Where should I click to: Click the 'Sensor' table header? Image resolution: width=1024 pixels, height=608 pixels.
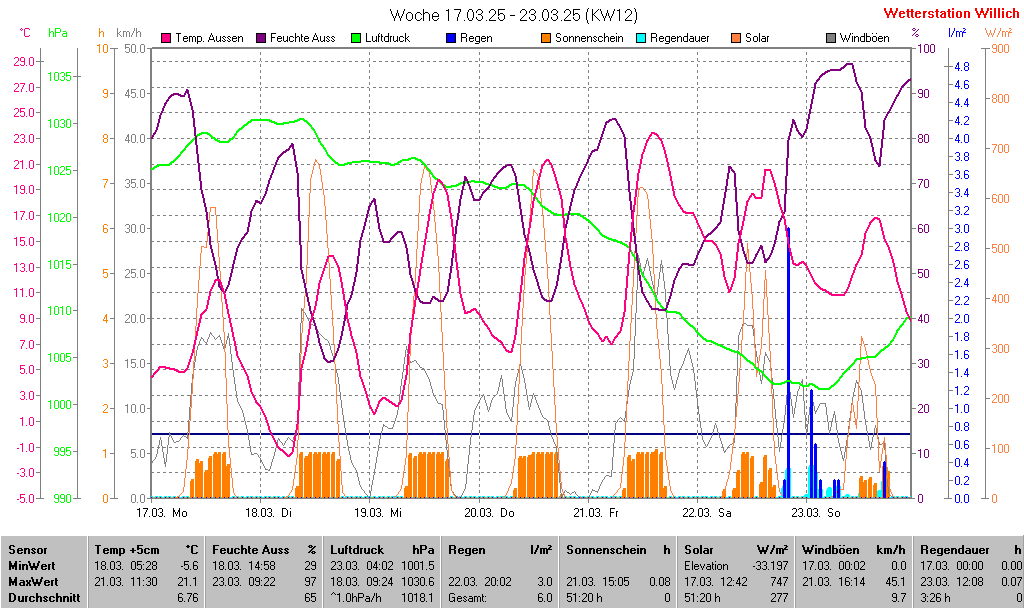pyautogui.click(x=27, y=550)
